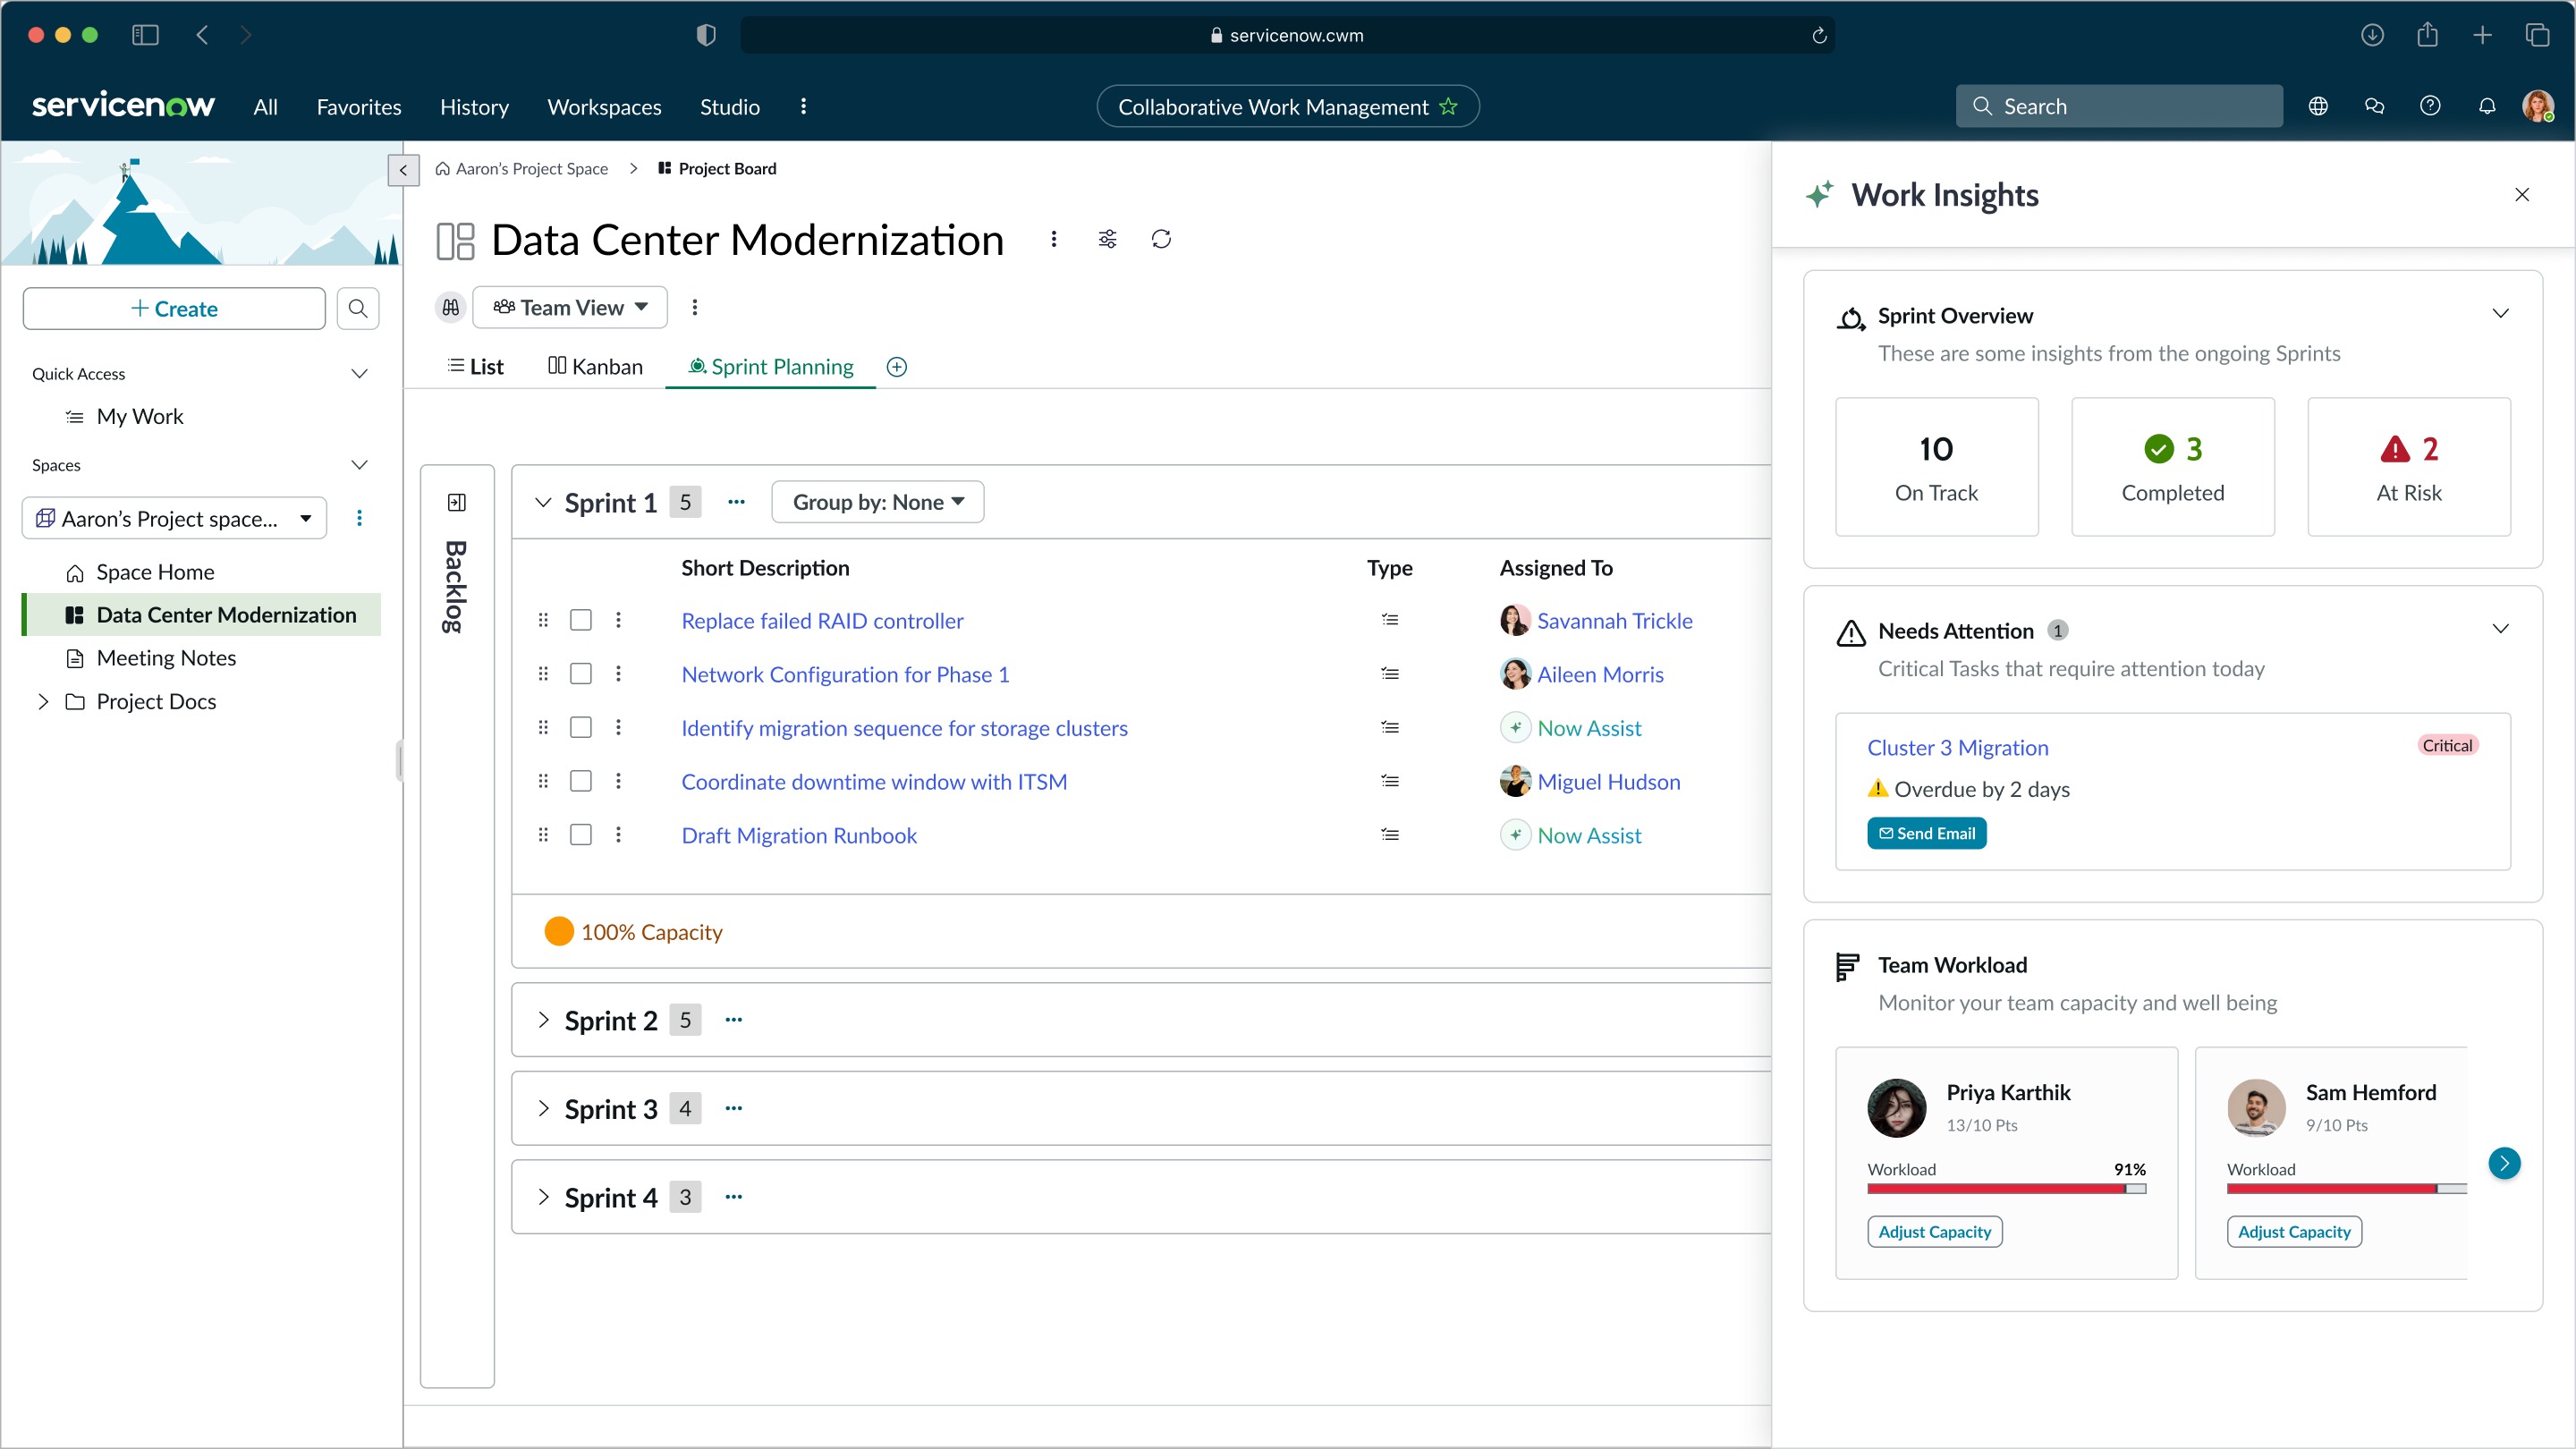
Task: Expand the Backlog panel icon
Action: 457,502
